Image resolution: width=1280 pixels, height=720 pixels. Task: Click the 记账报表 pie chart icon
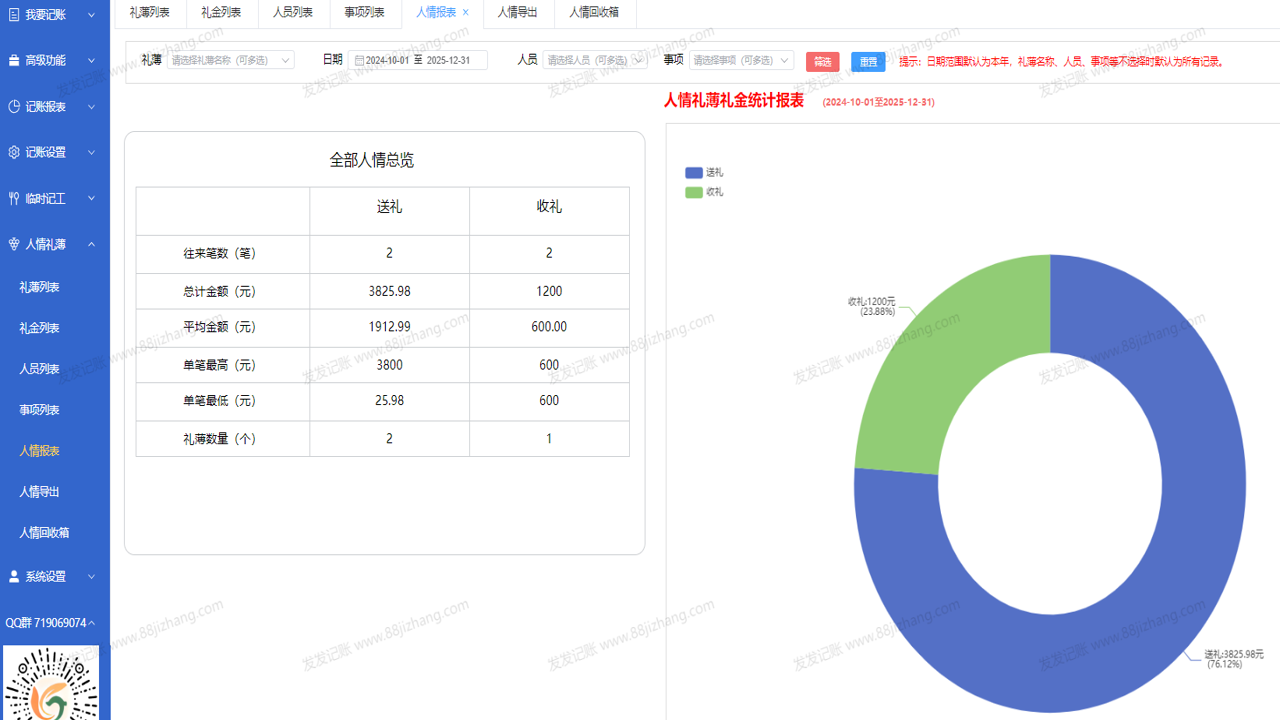click(x=14, y=107)
